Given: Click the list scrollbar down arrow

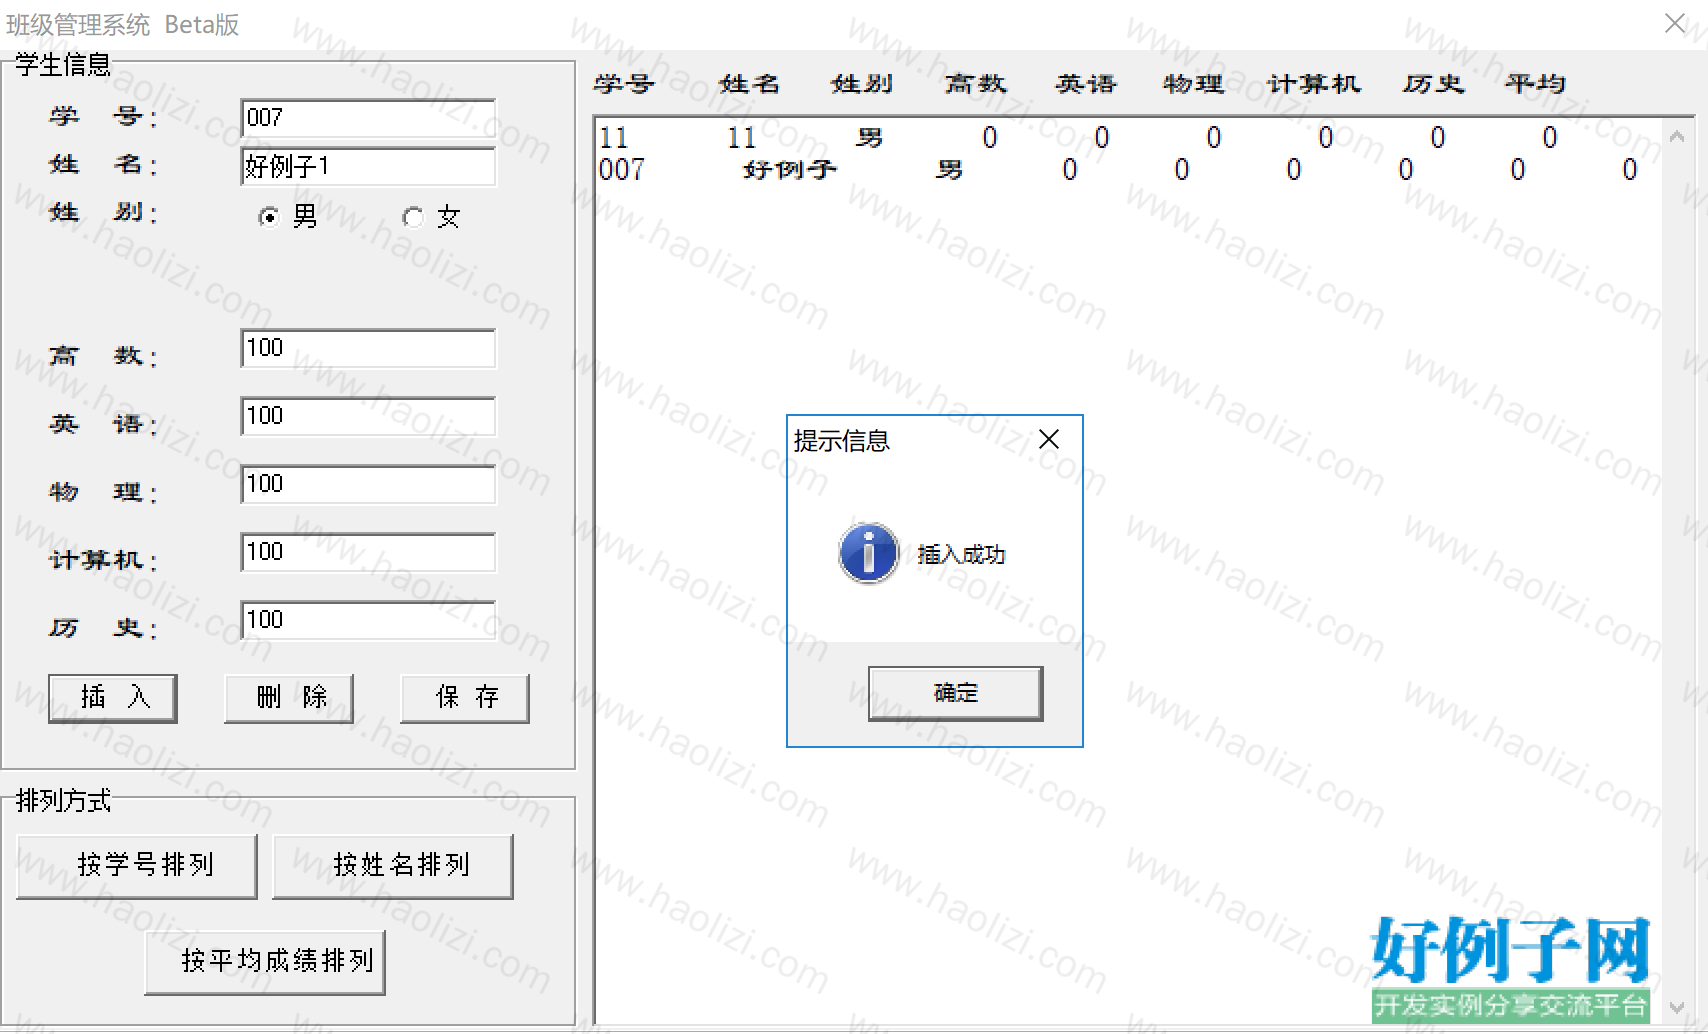Looking at the screenshot, I should pyautogui.click(x=1677, y=1008).
